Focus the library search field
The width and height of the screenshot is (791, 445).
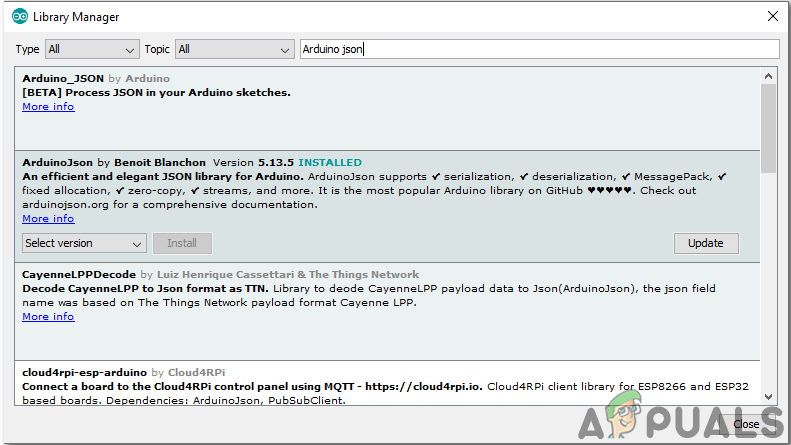(540, 49)
